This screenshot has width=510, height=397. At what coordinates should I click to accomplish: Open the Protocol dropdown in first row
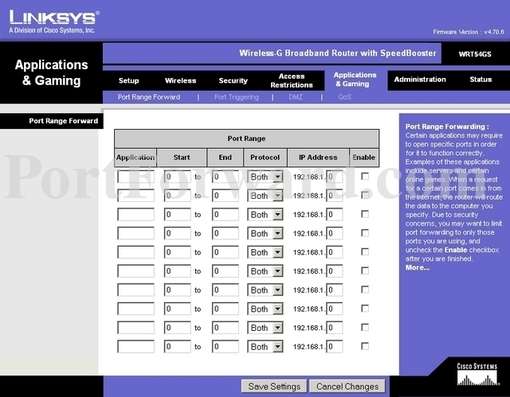pos(265,177)
